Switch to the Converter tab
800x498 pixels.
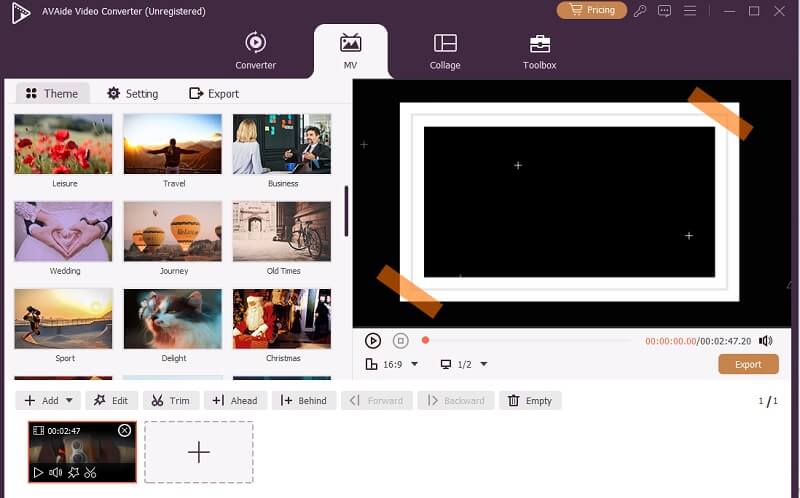point(255,51)
